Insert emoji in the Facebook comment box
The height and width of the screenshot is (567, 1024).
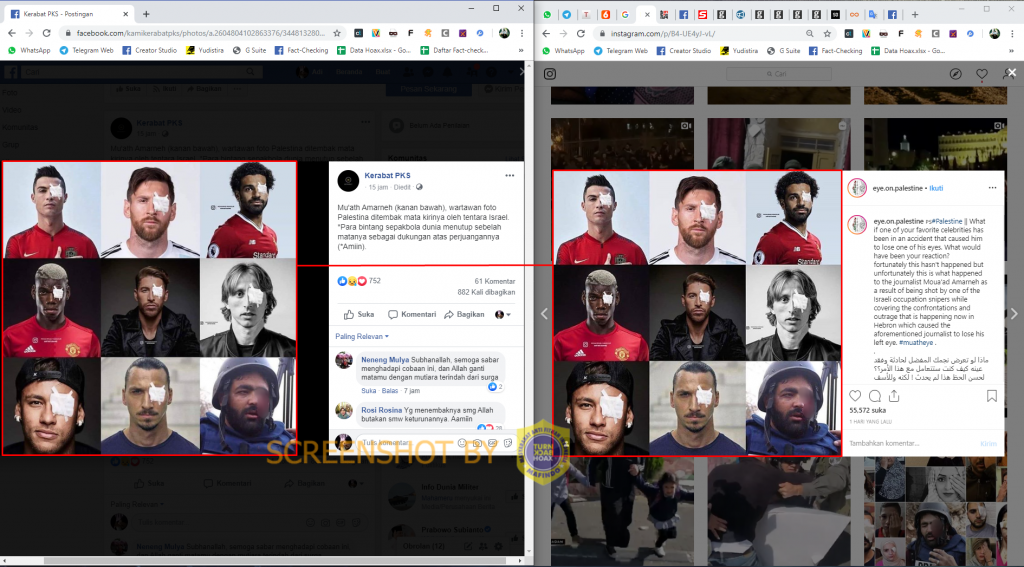462,443
